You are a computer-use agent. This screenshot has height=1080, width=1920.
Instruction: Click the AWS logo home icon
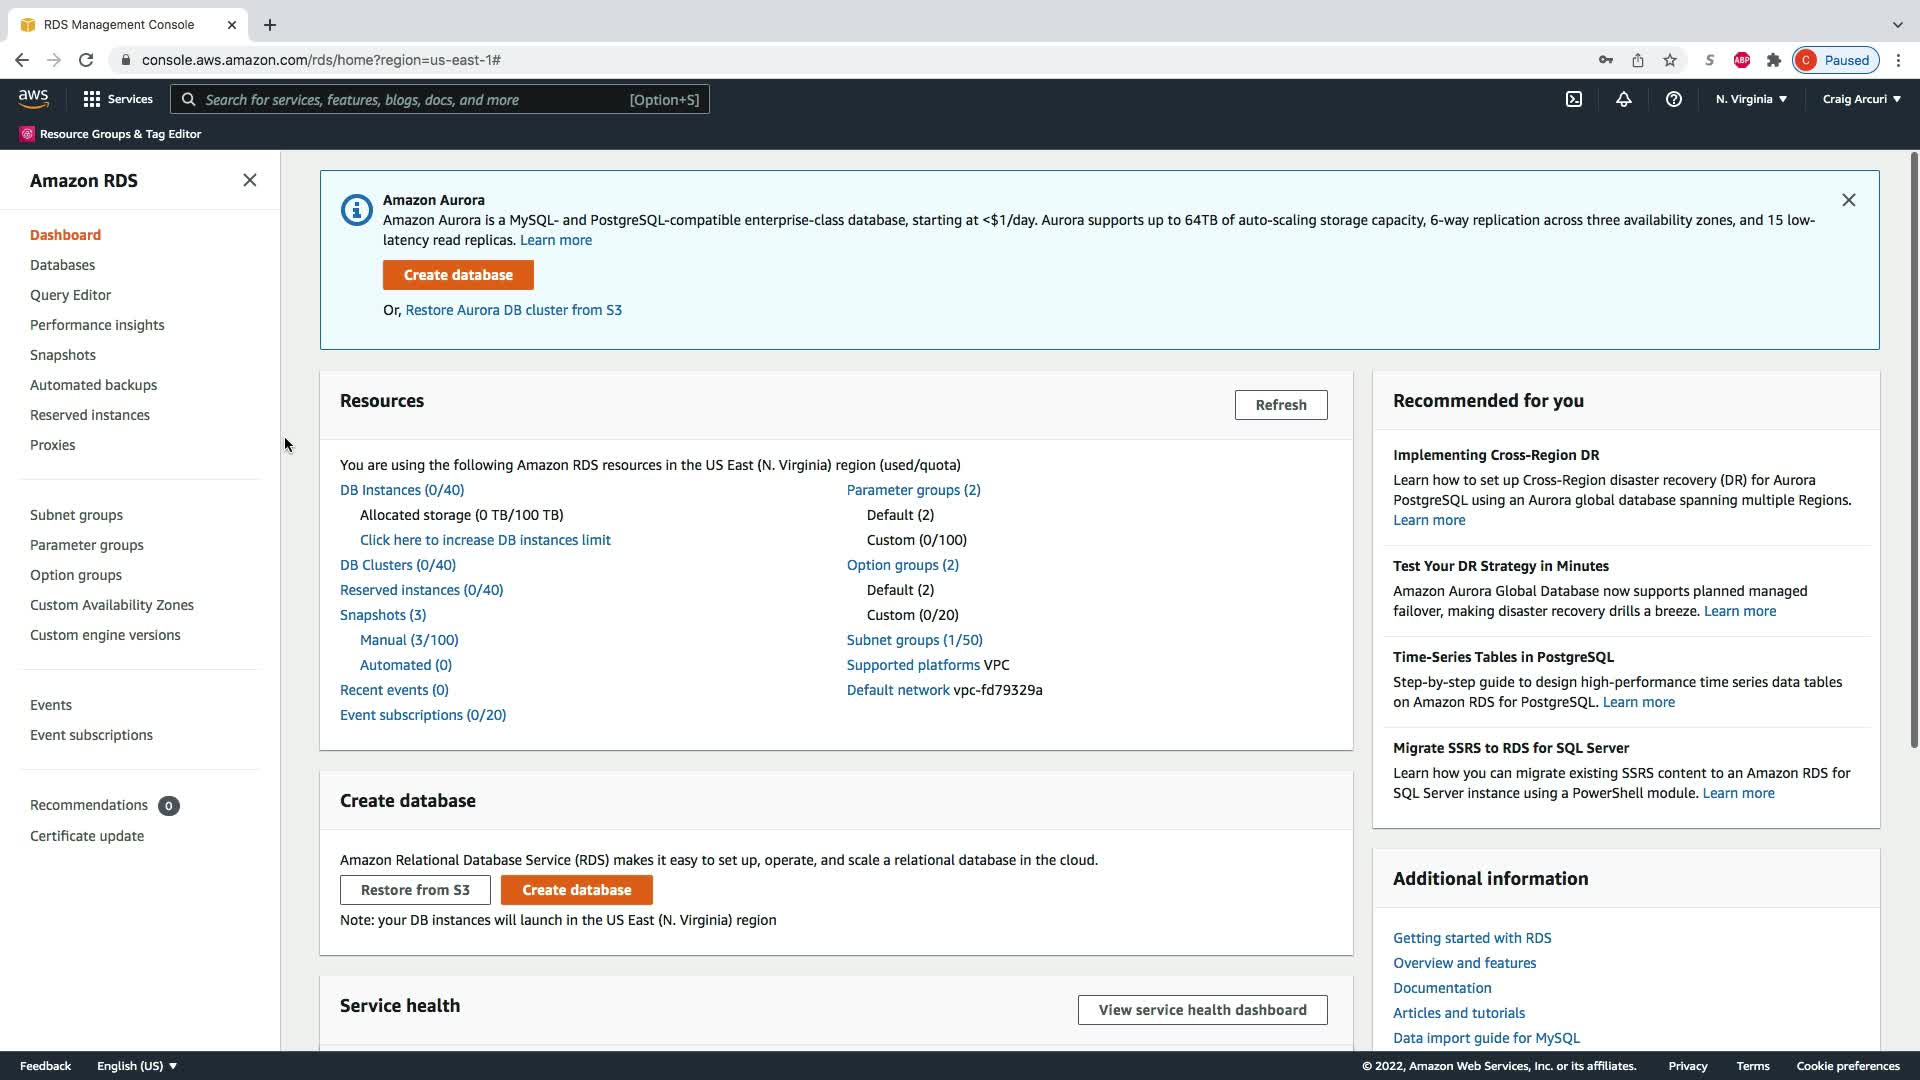click(x=33, y=99)
